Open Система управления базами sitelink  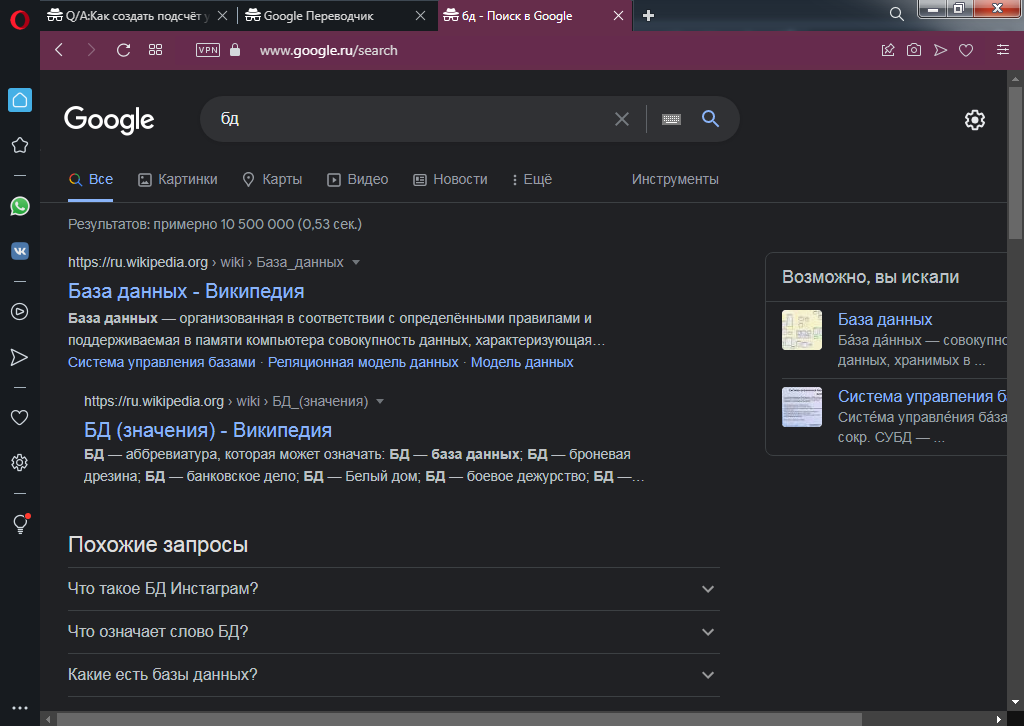[x=161, y=362]
